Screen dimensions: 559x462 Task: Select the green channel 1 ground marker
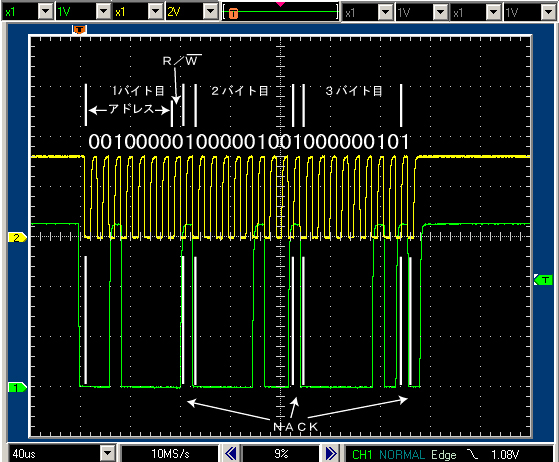point(17,387)
